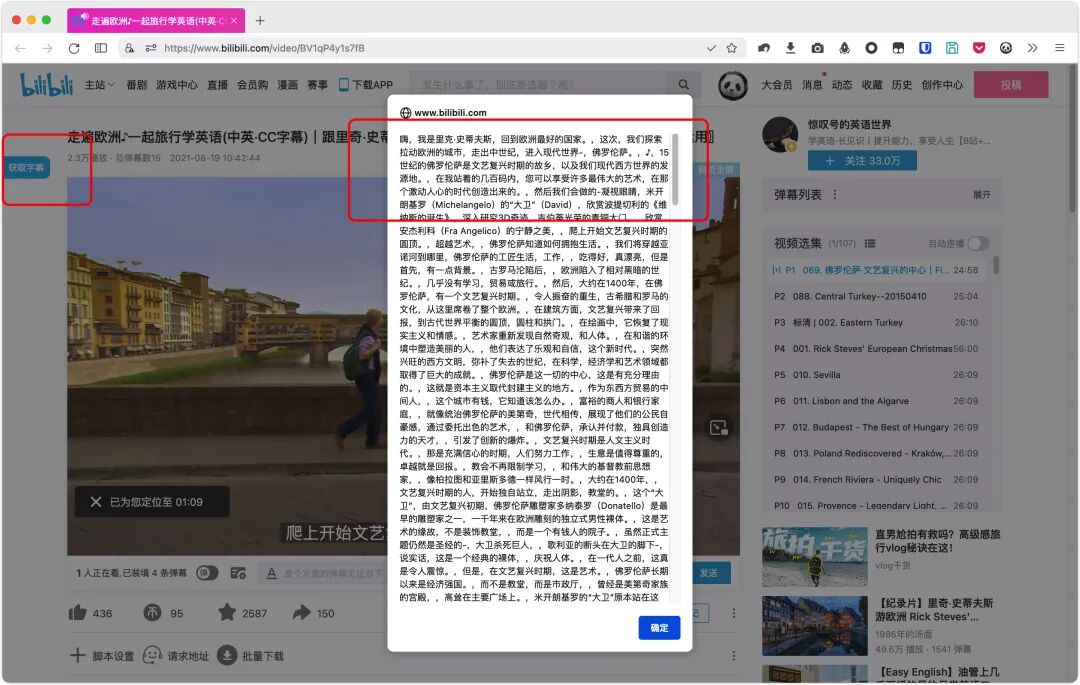This screenshot has width=1080, height=685.
Task: Confirm the dialog with 确定 button
Action: point(659,627)
